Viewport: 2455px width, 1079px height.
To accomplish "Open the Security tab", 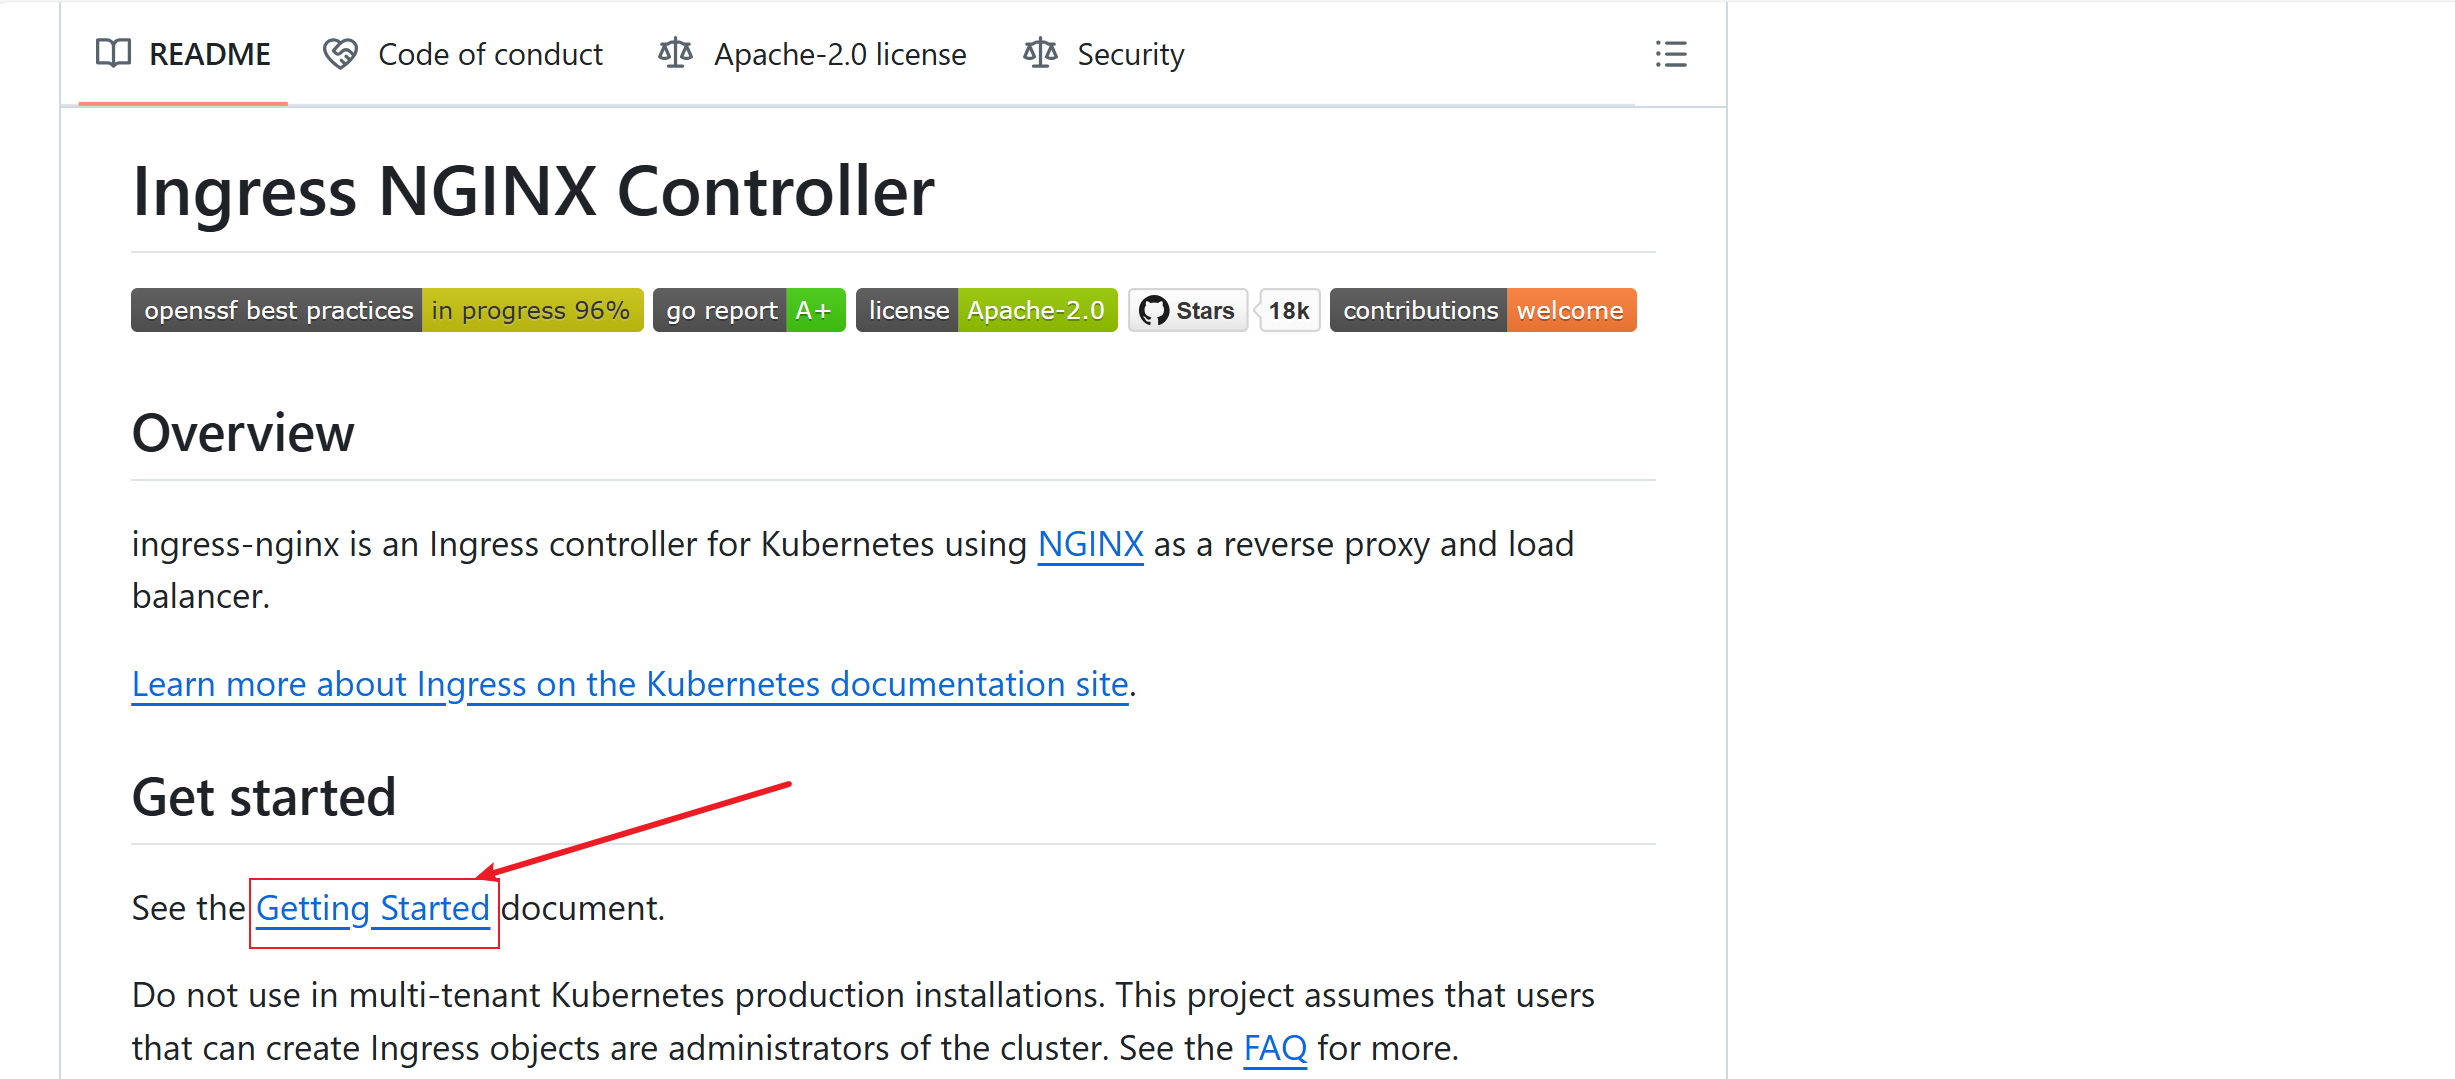I will pyautogui.click(x=1104, y=54).
